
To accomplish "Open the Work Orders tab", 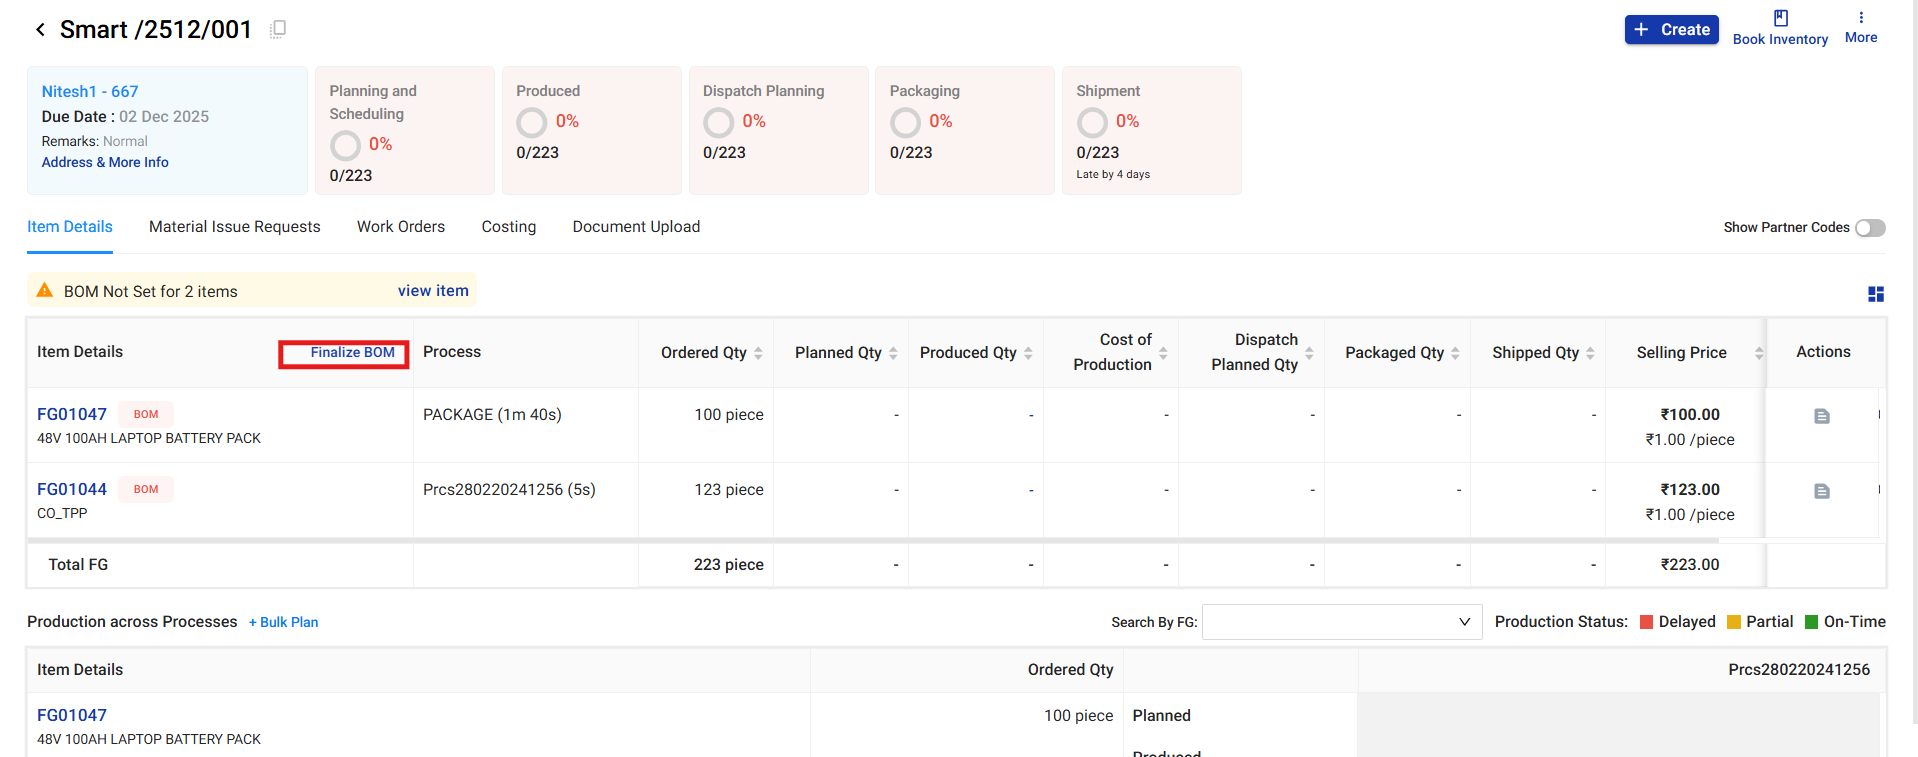I will pyautogui.click(x=400, y=227).
